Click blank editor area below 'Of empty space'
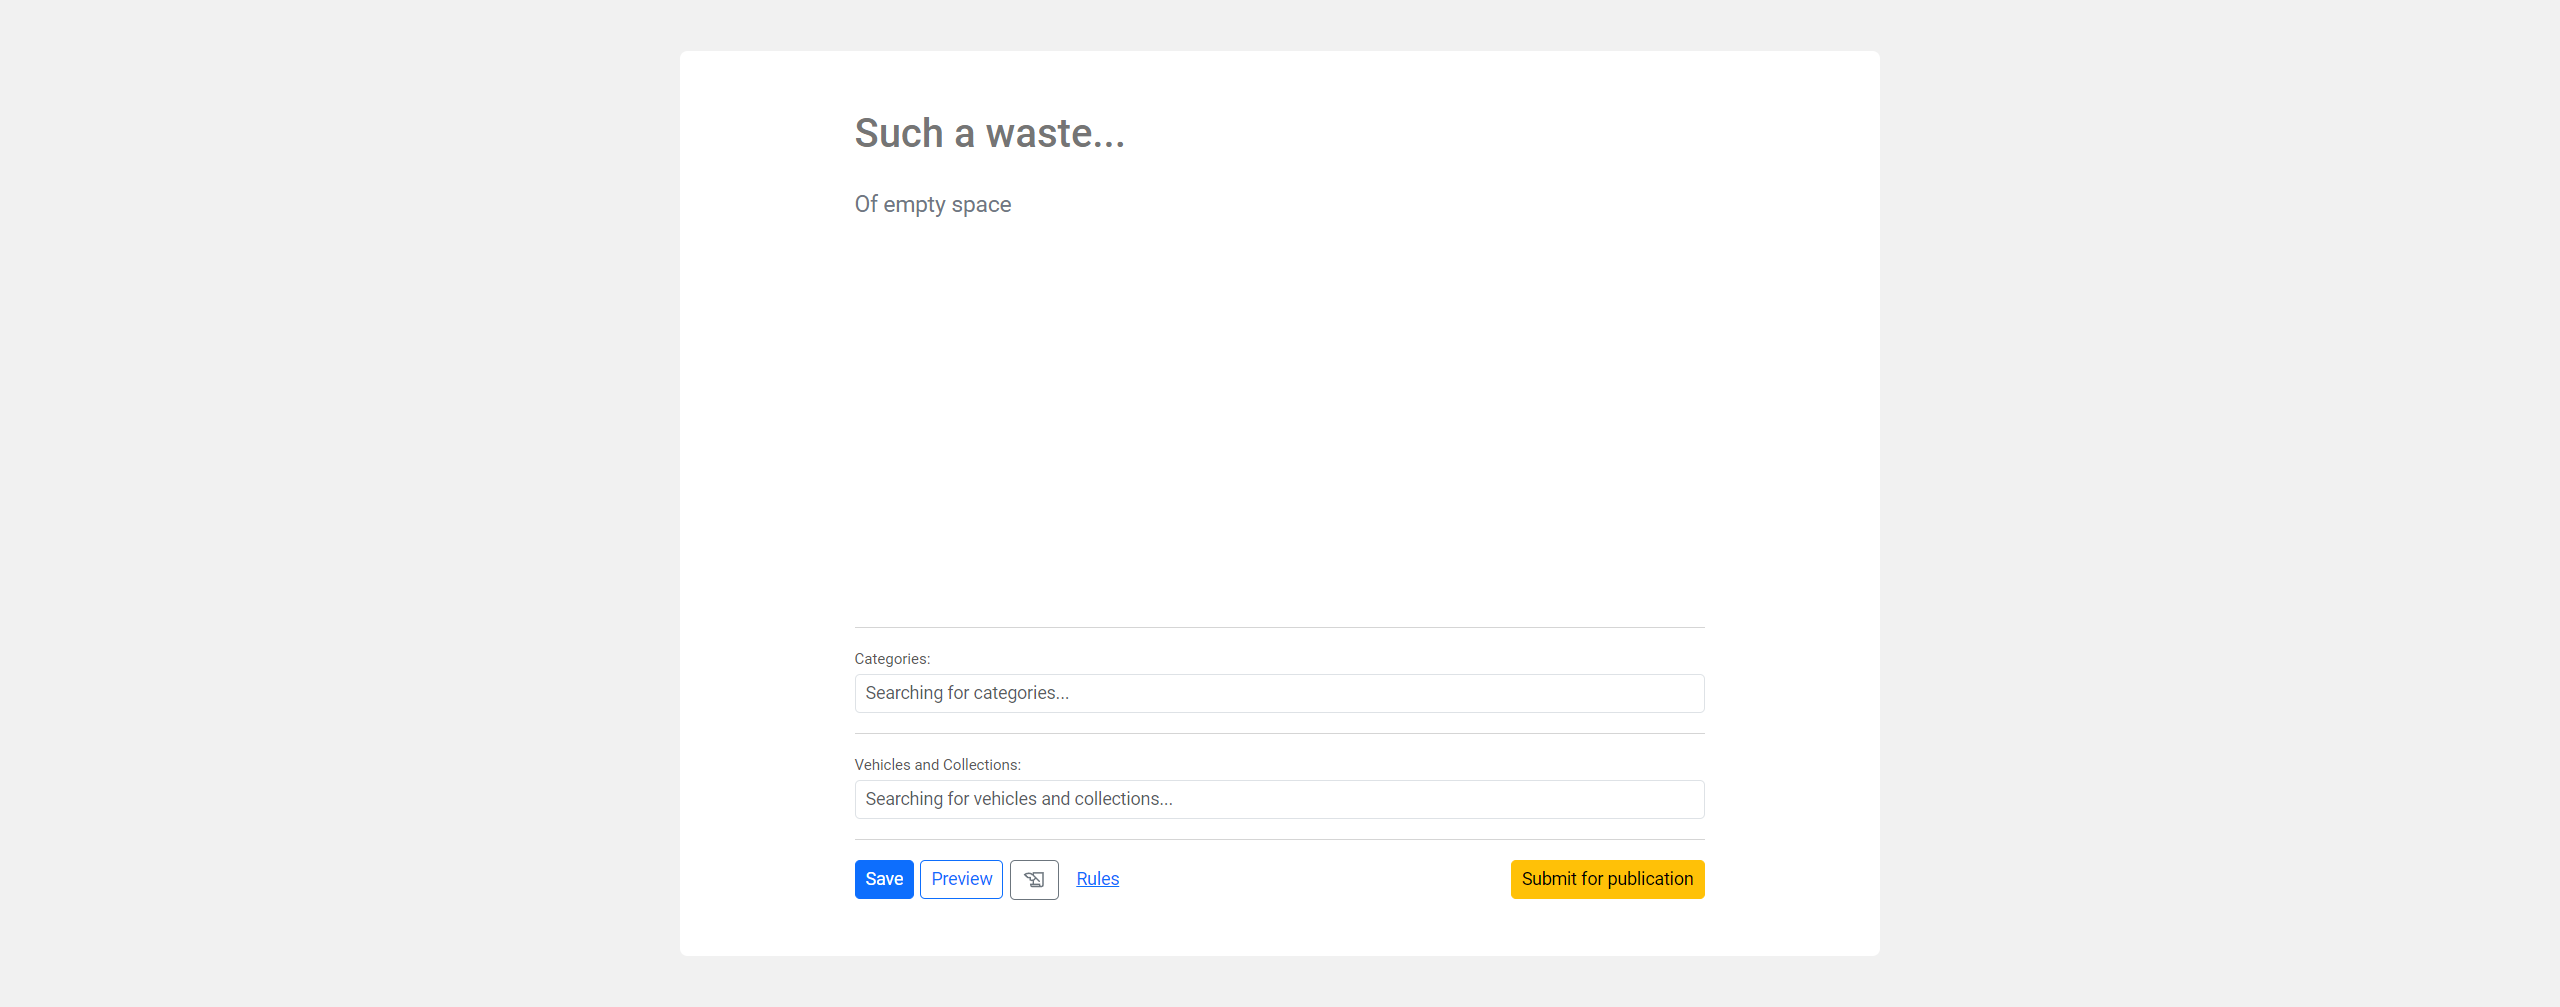This screenshot has width=2560, height=1007. [1278, 420]
